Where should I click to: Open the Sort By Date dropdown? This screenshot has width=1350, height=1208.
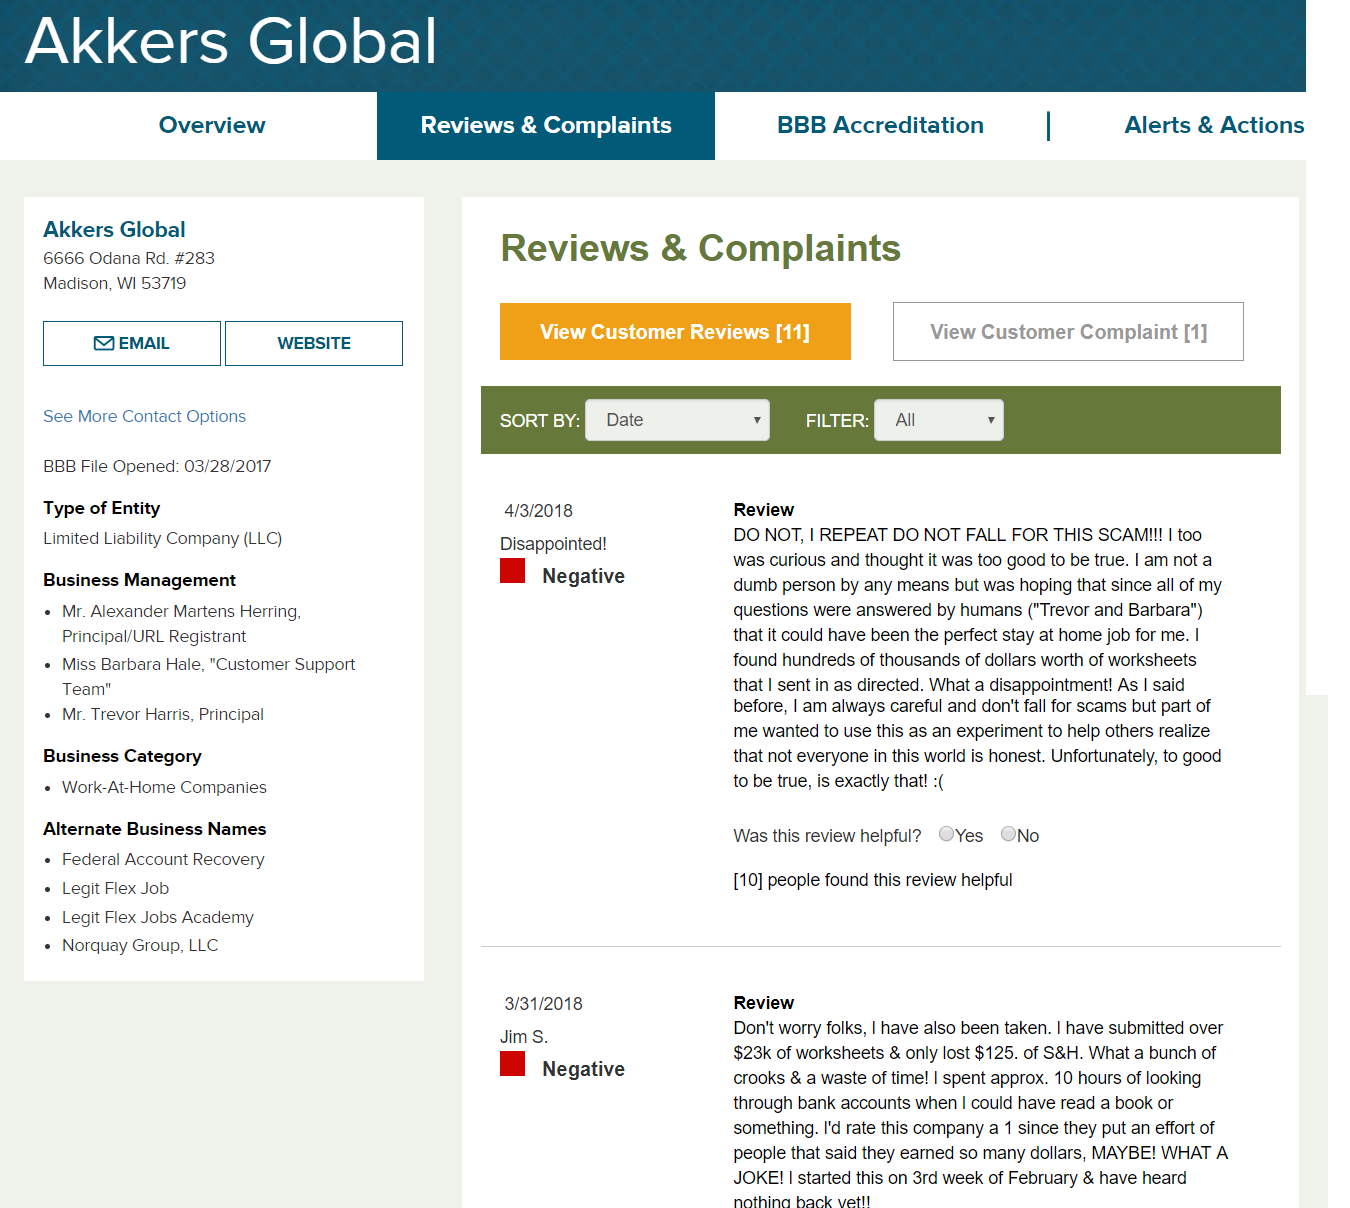678,420
